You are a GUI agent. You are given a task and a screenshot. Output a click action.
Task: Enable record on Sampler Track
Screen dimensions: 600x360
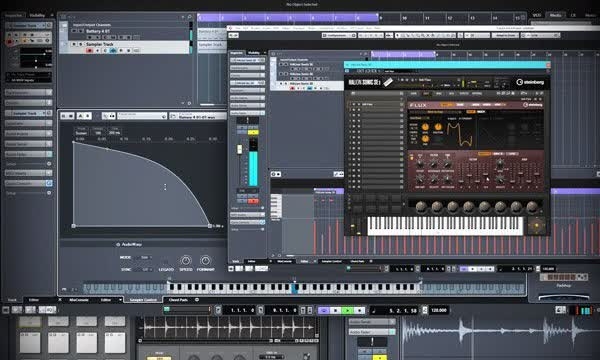click(90, 50)
